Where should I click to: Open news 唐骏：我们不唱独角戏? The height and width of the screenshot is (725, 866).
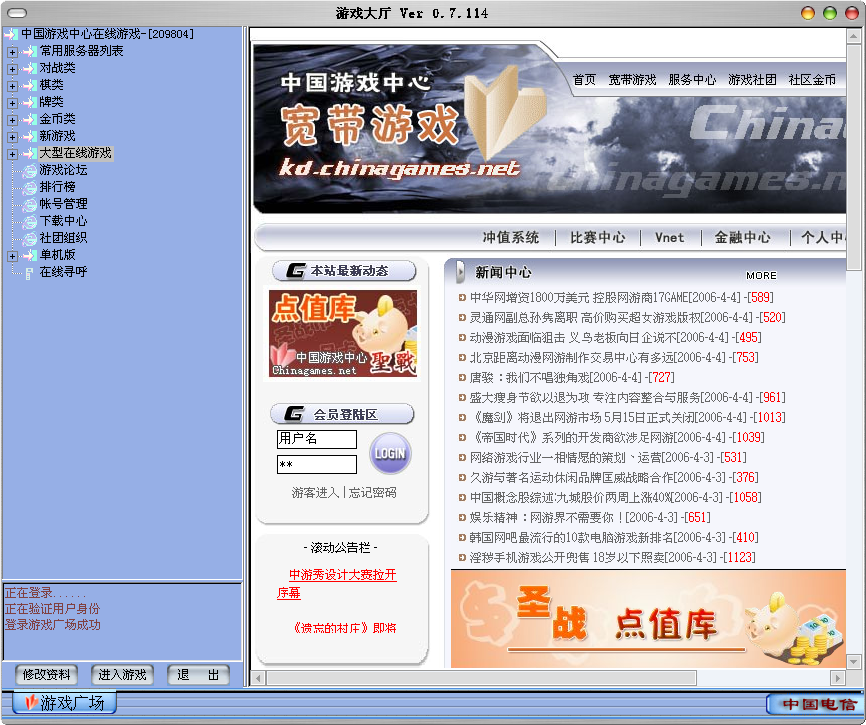coord(530,378)
